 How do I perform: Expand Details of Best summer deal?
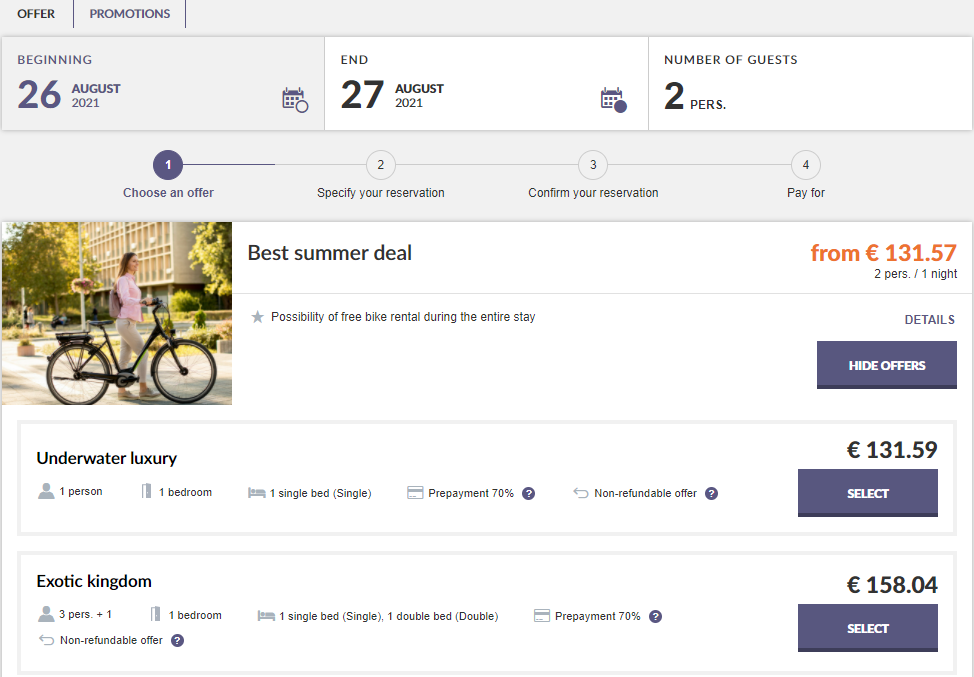(x=929, y=320)
